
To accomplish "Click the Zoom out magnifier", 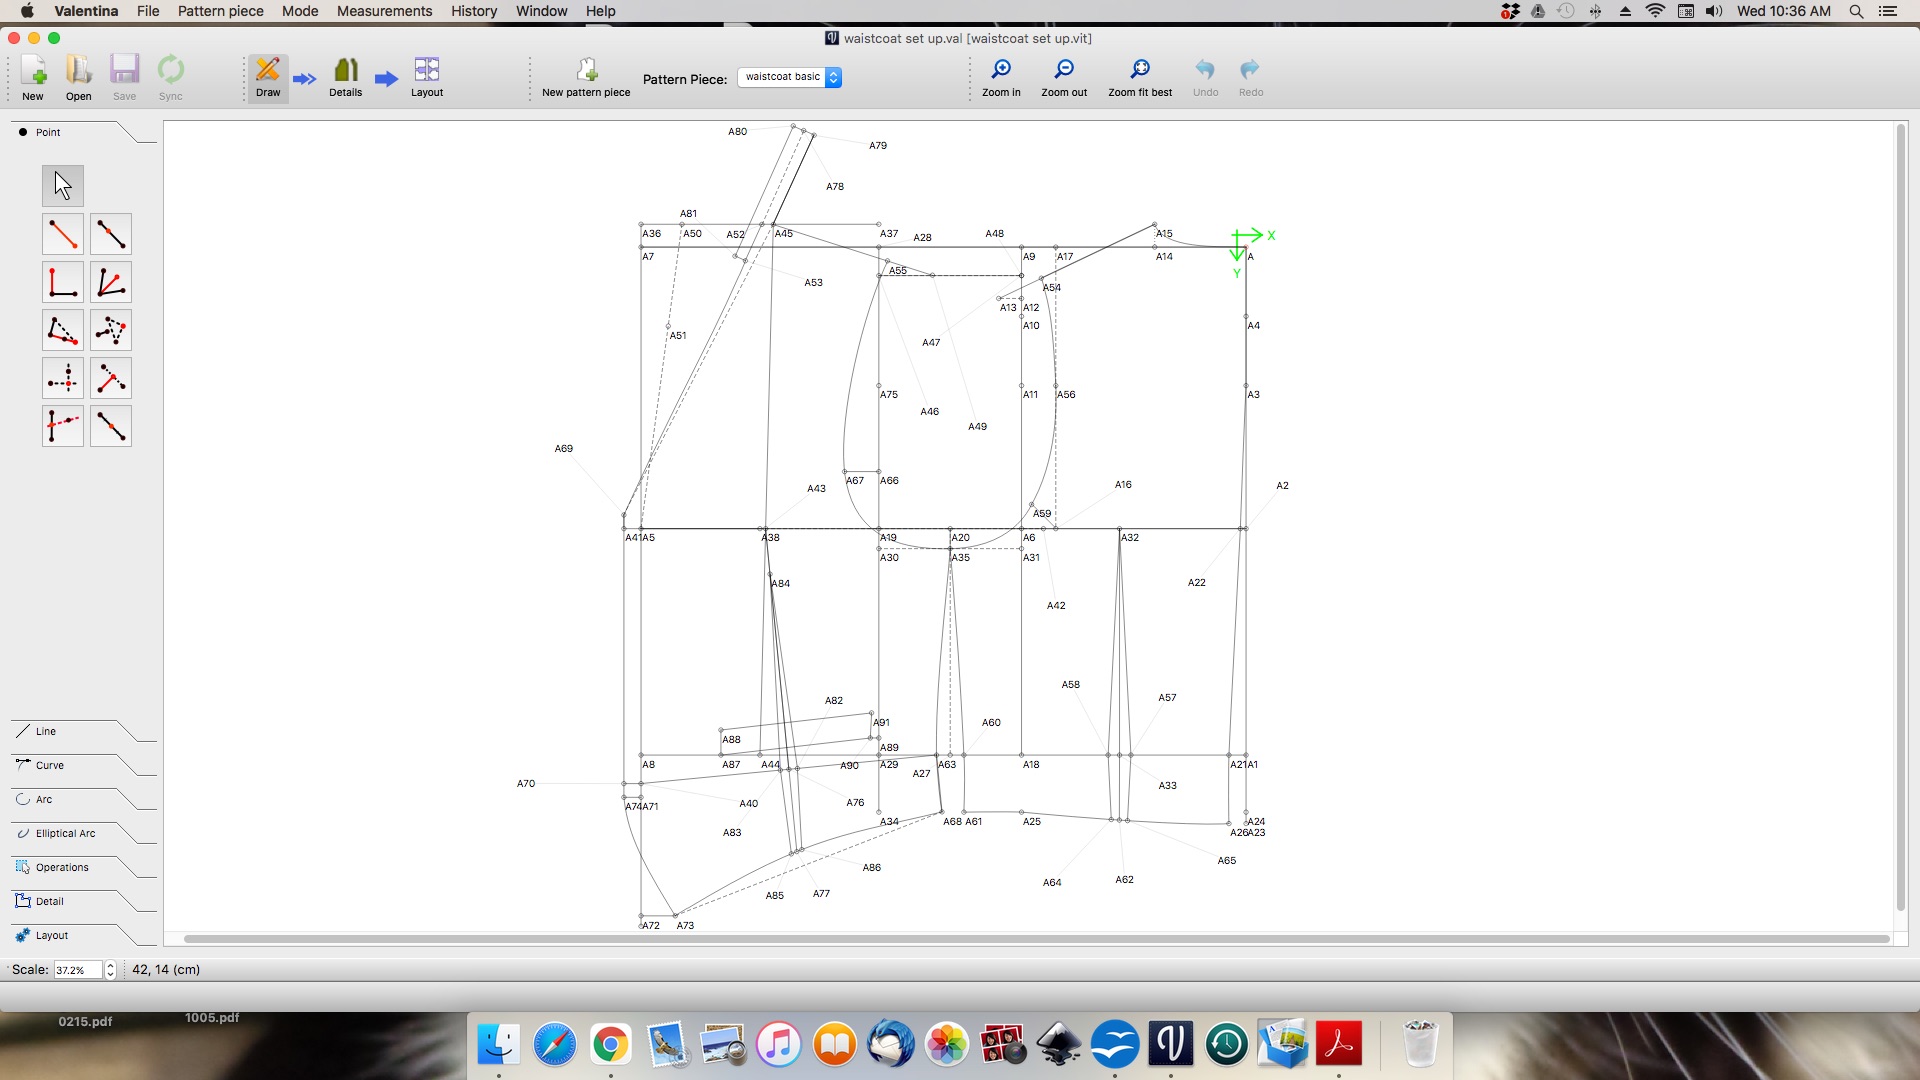I will coord(1064,78).
